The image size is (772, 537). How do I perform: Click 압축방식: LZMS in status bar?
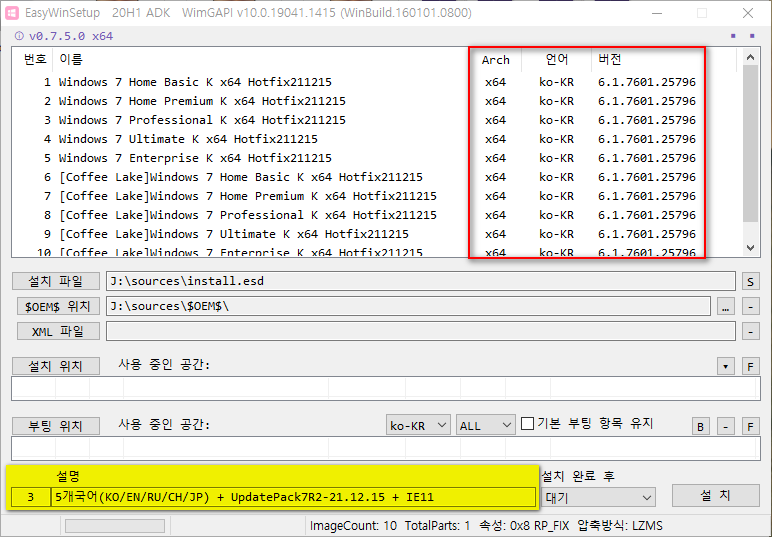pyautogui.click(x=620, y=526)
